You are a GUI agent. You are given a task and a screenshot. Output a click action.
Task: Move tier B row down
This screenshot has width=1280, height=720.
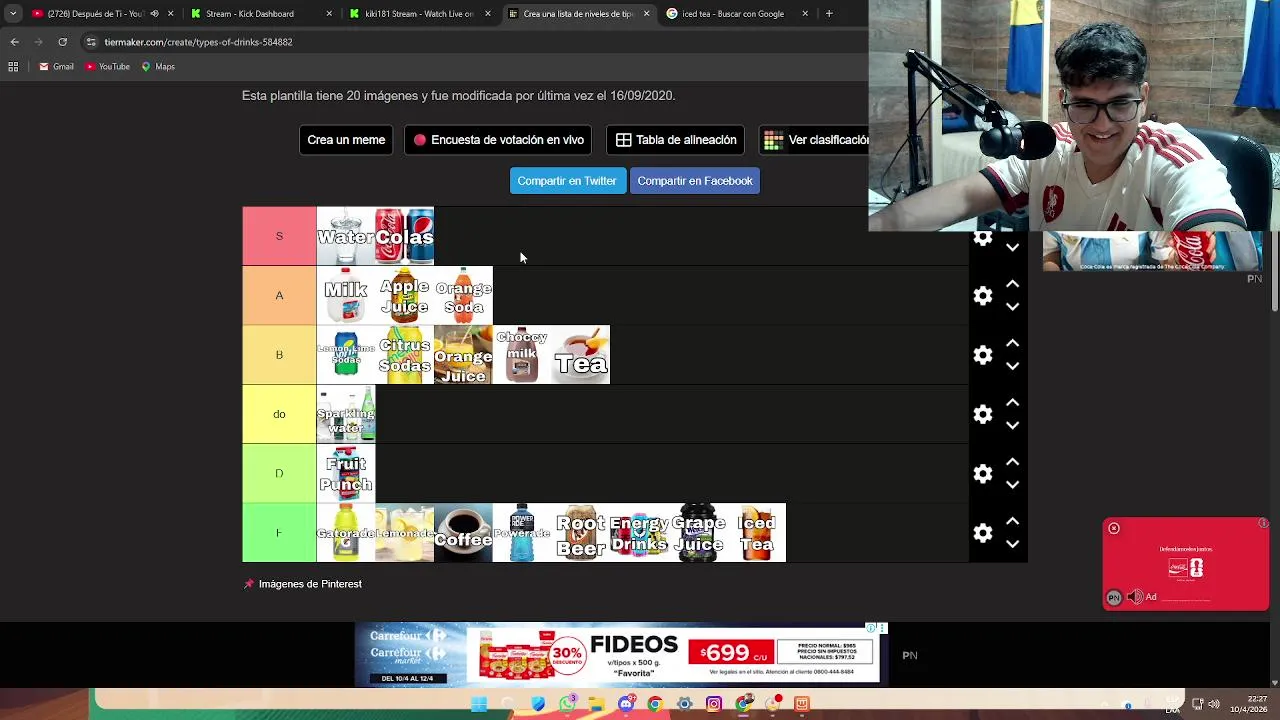click(1012, 366)
